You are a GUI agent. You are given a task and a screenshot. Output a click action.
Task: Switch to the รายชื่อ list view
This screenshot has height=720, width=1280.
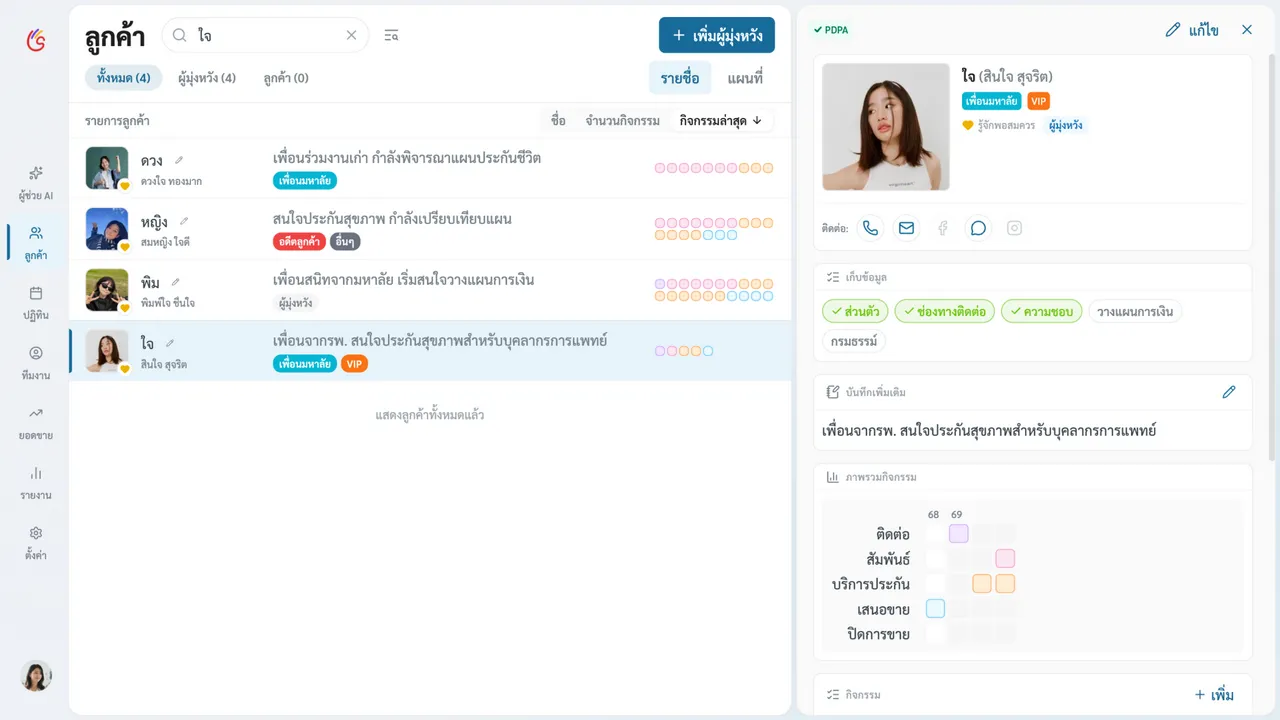click(680, 78)
